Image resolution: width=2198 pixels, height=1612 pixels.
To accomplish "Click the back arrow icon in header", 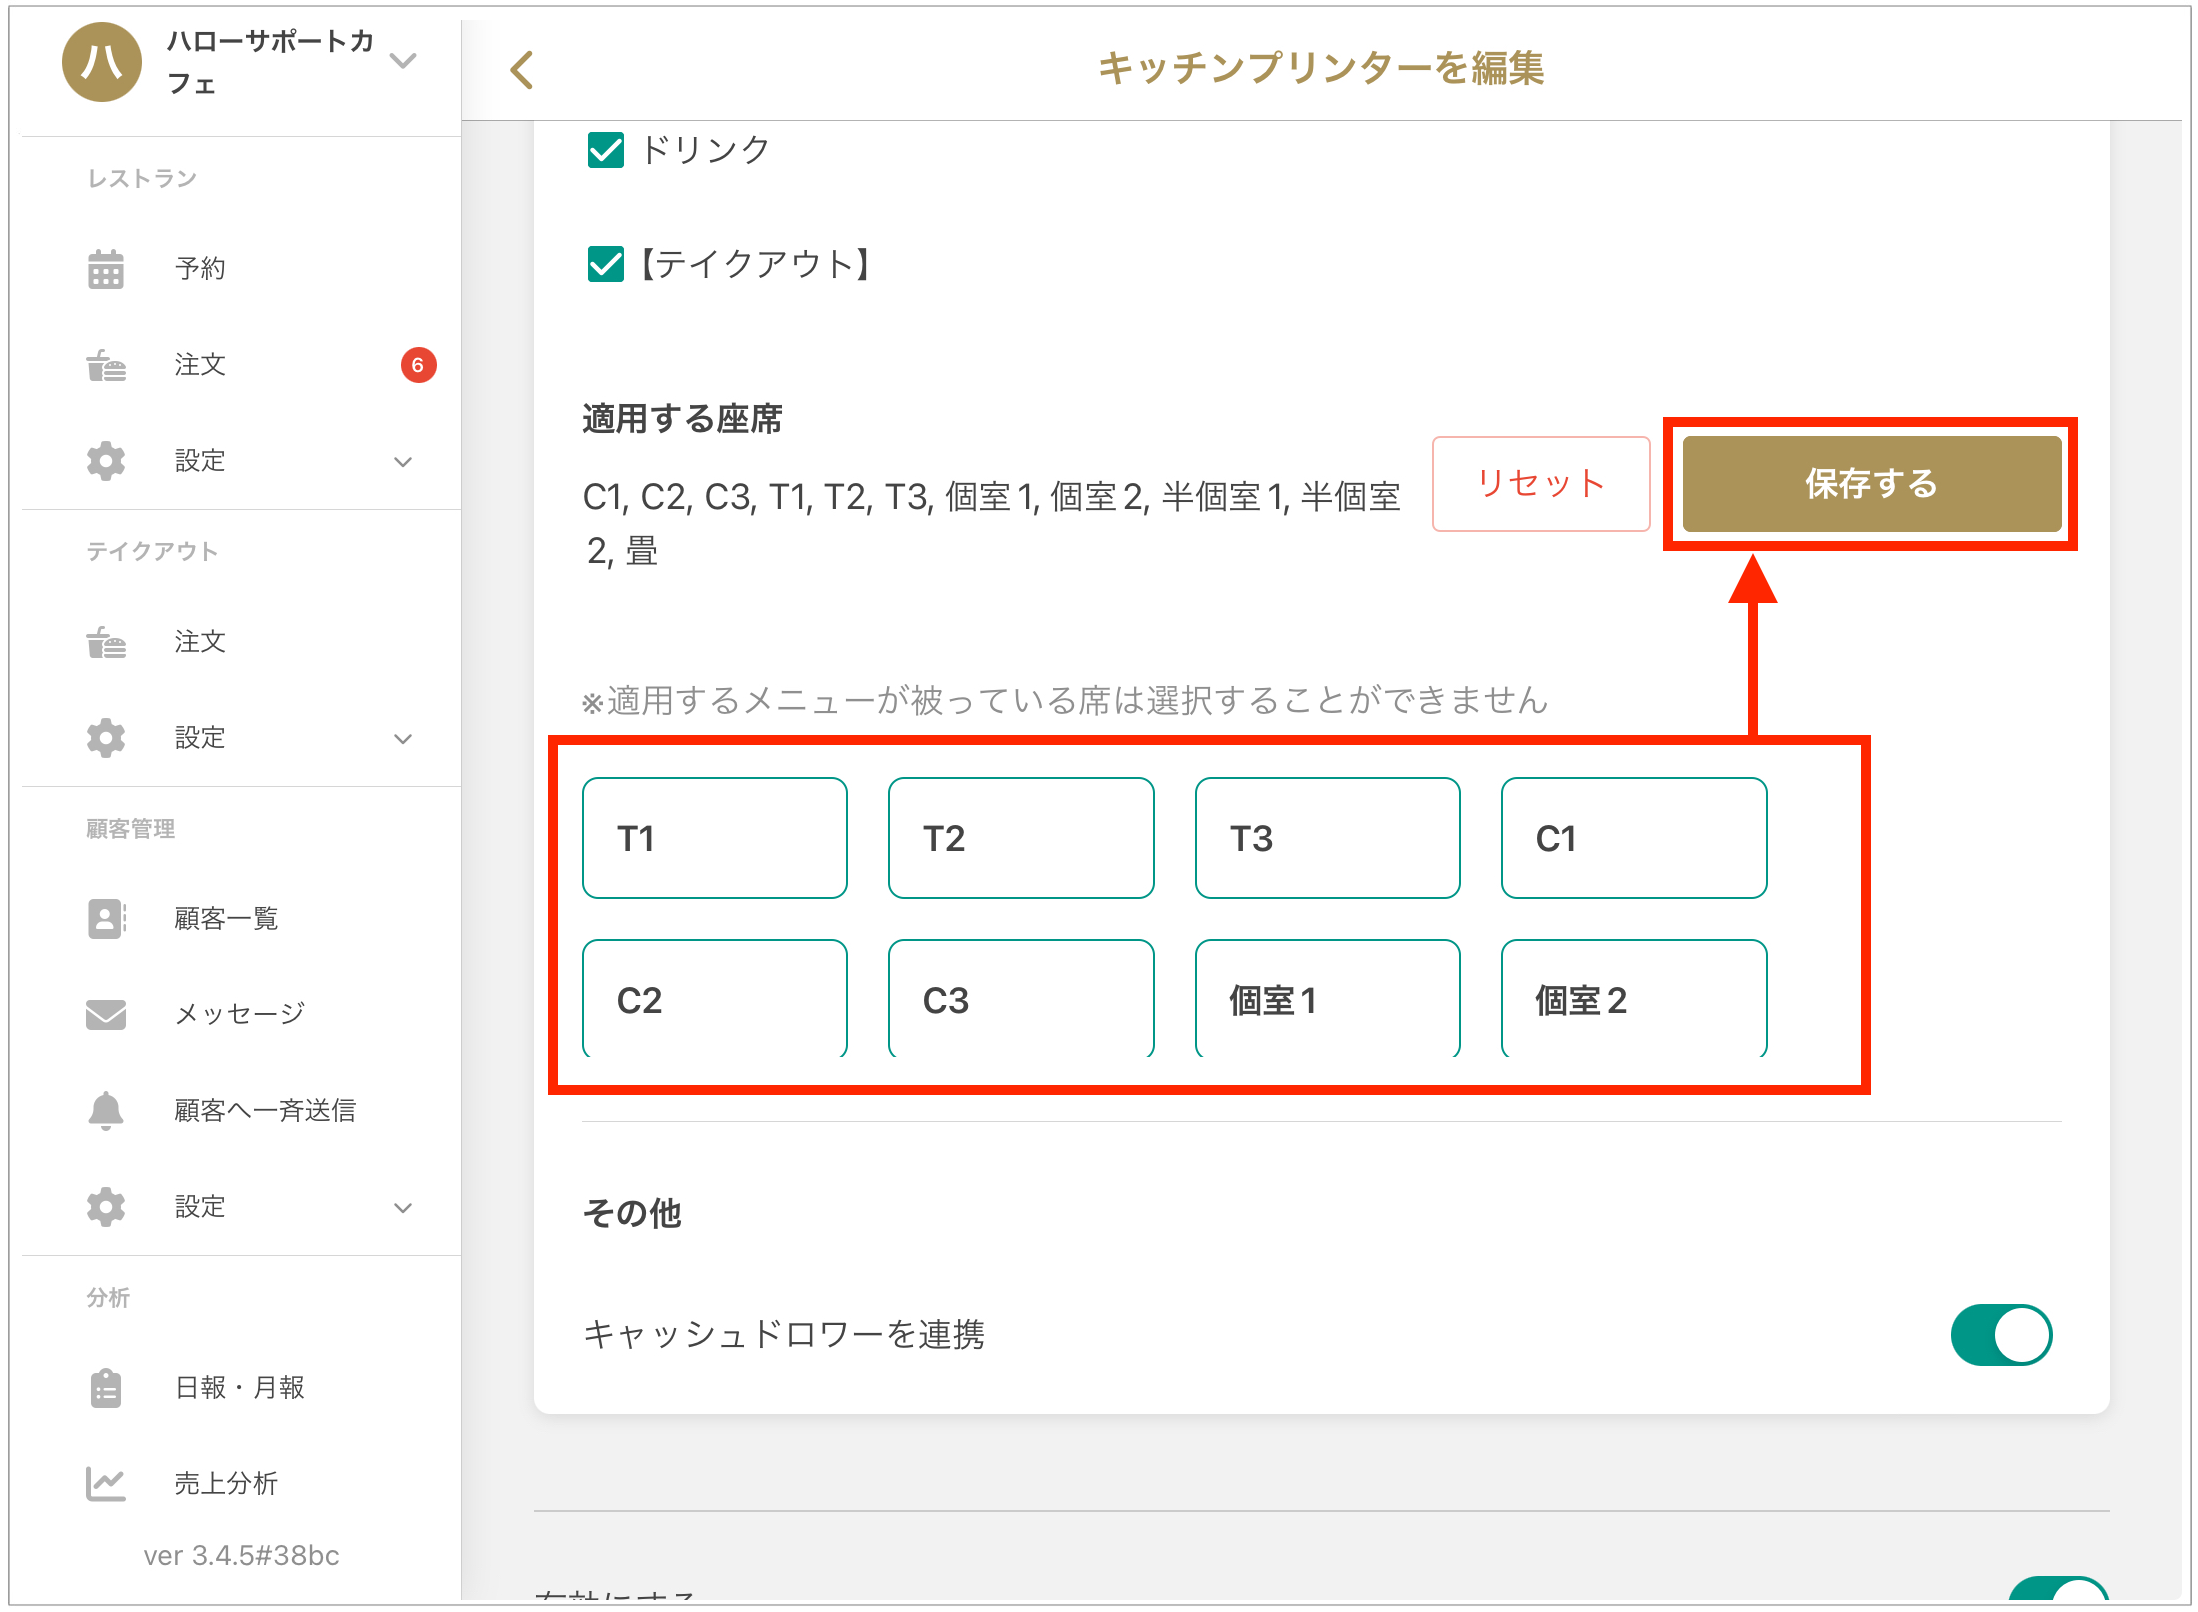I will [522, 70].
